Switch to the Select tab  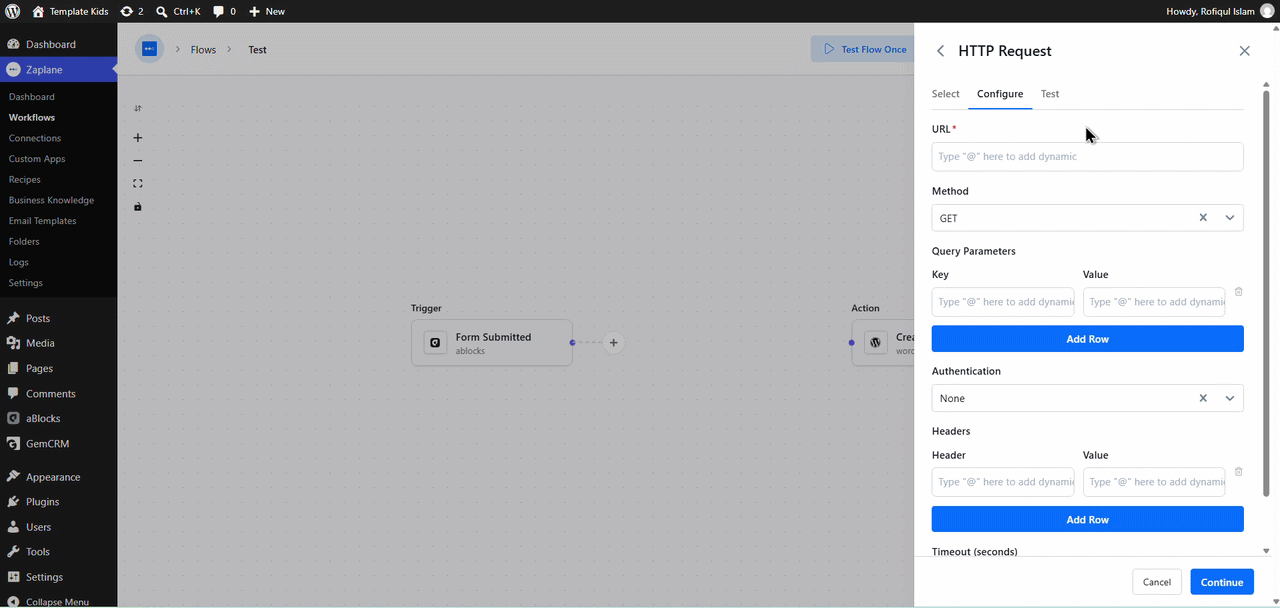tap(945, 94)
